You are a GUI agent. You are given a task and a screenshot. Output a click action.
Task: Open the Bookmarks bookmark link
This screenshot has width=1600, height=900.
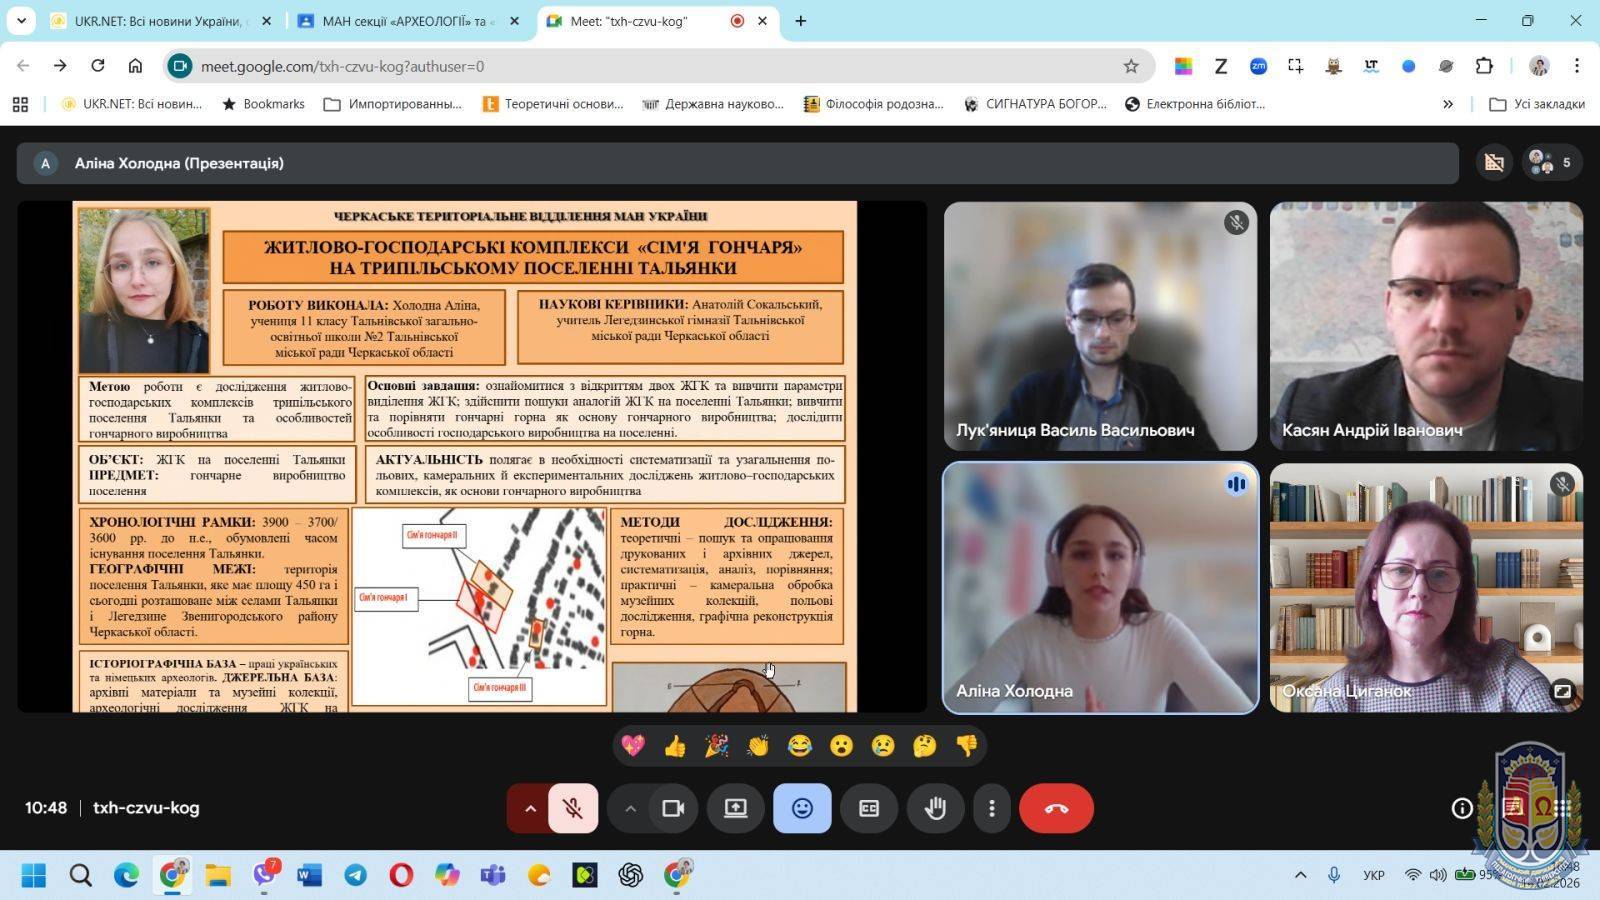point(263,104)
